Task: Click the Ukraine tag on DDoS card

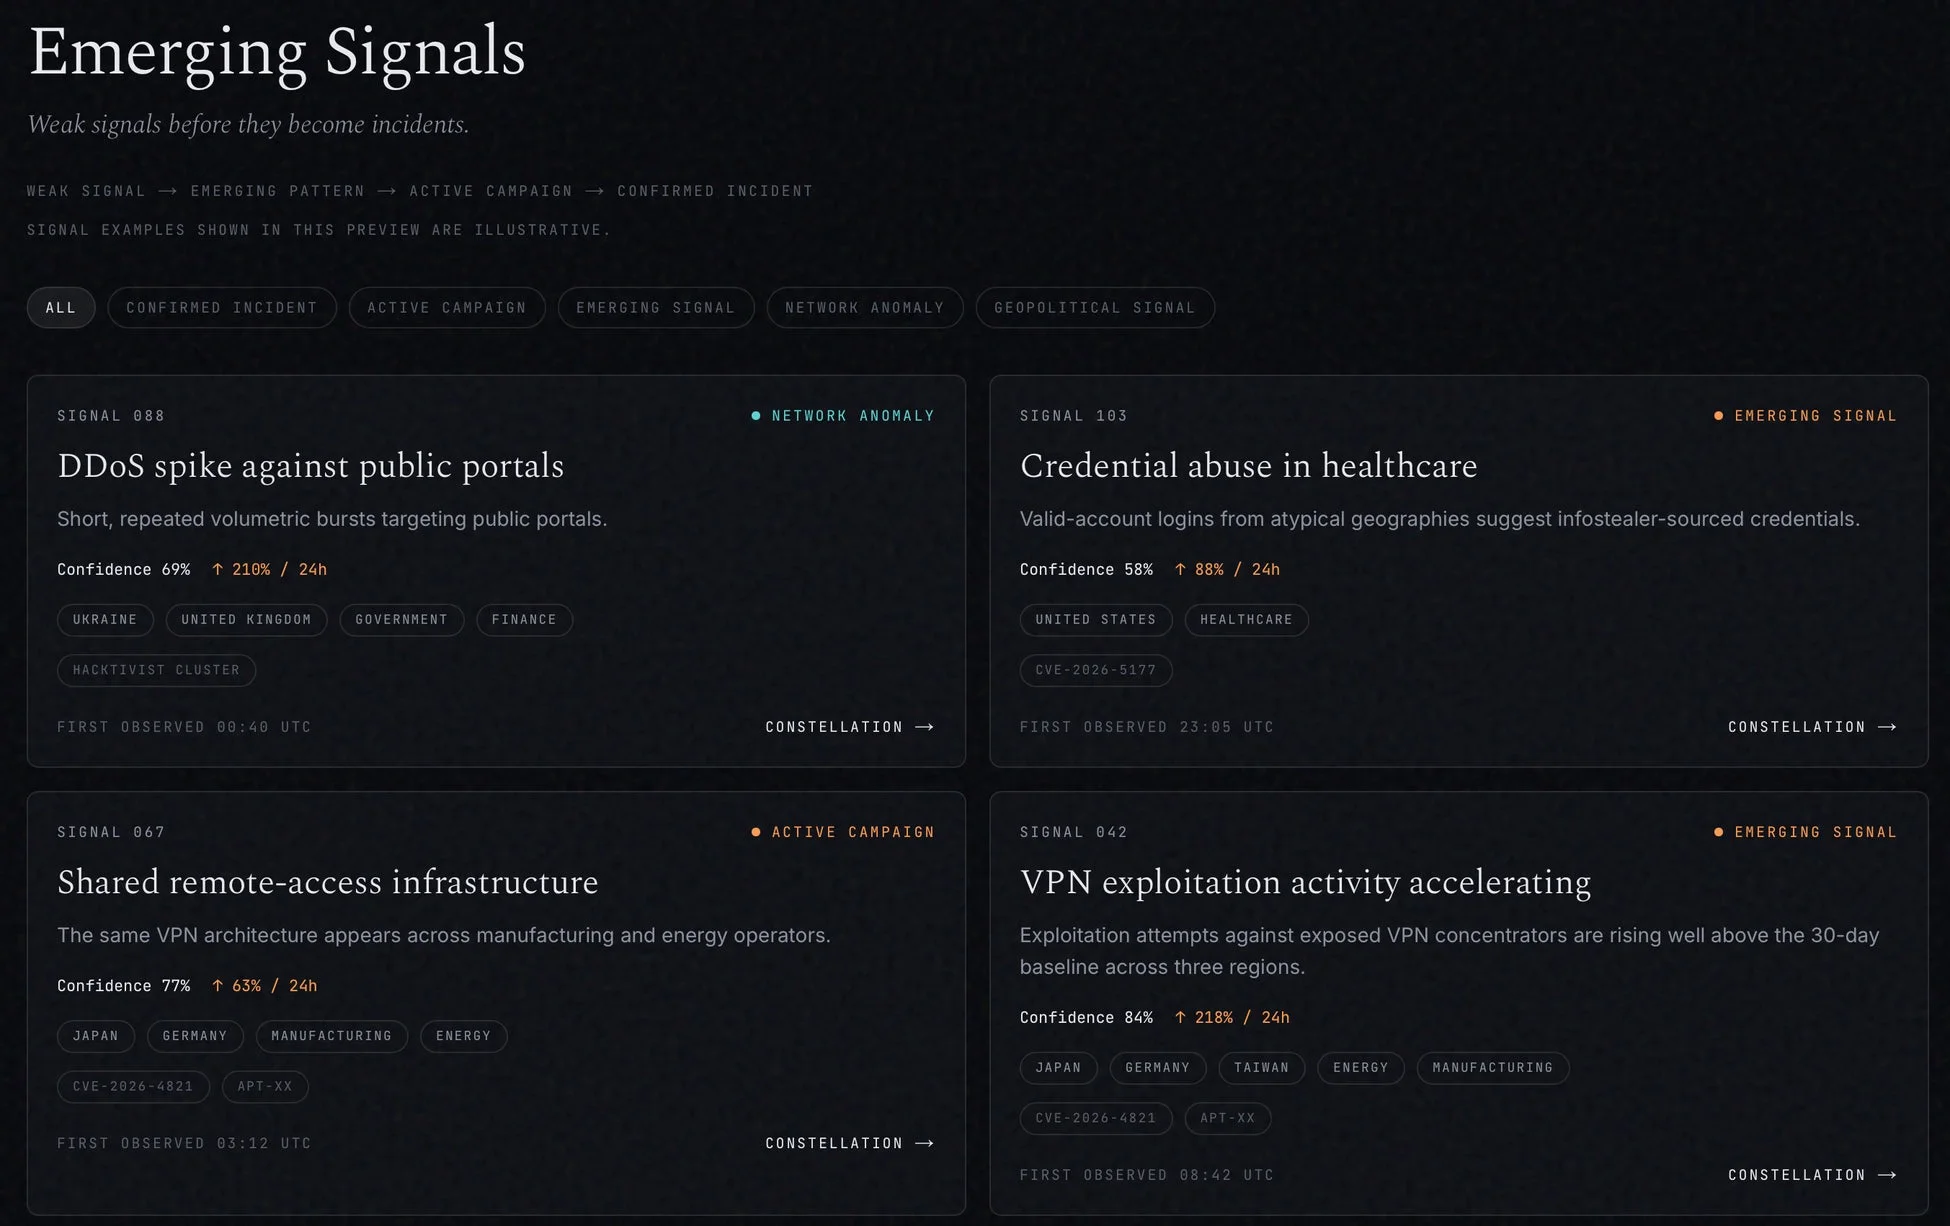Action: point(105,620)
